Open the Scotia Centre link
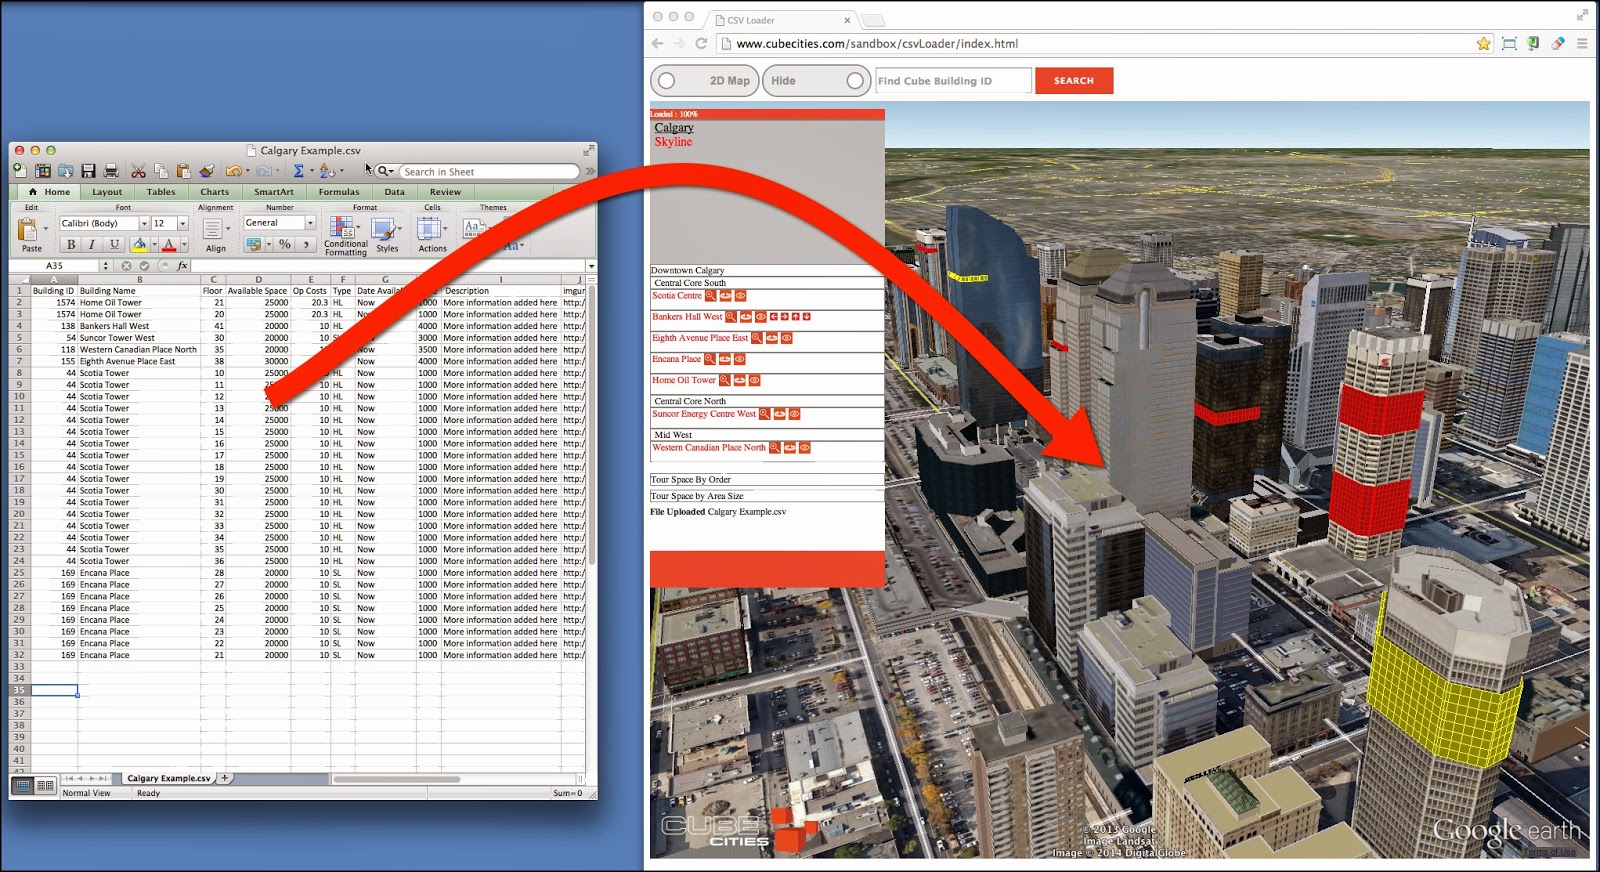This screenshot has width=1600, height=872. (x=677, y=296)
